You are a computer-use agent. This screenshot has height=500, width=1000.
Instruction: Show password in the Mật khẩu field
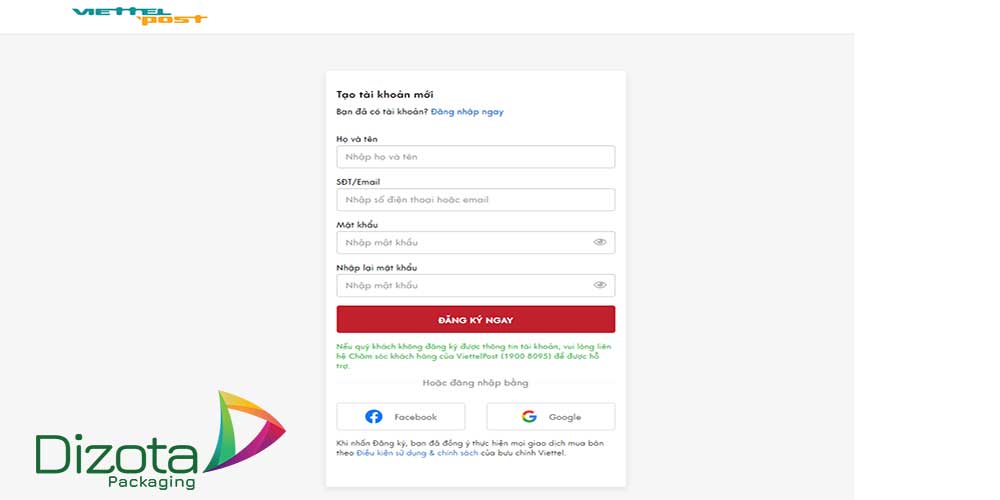[600, 242]
